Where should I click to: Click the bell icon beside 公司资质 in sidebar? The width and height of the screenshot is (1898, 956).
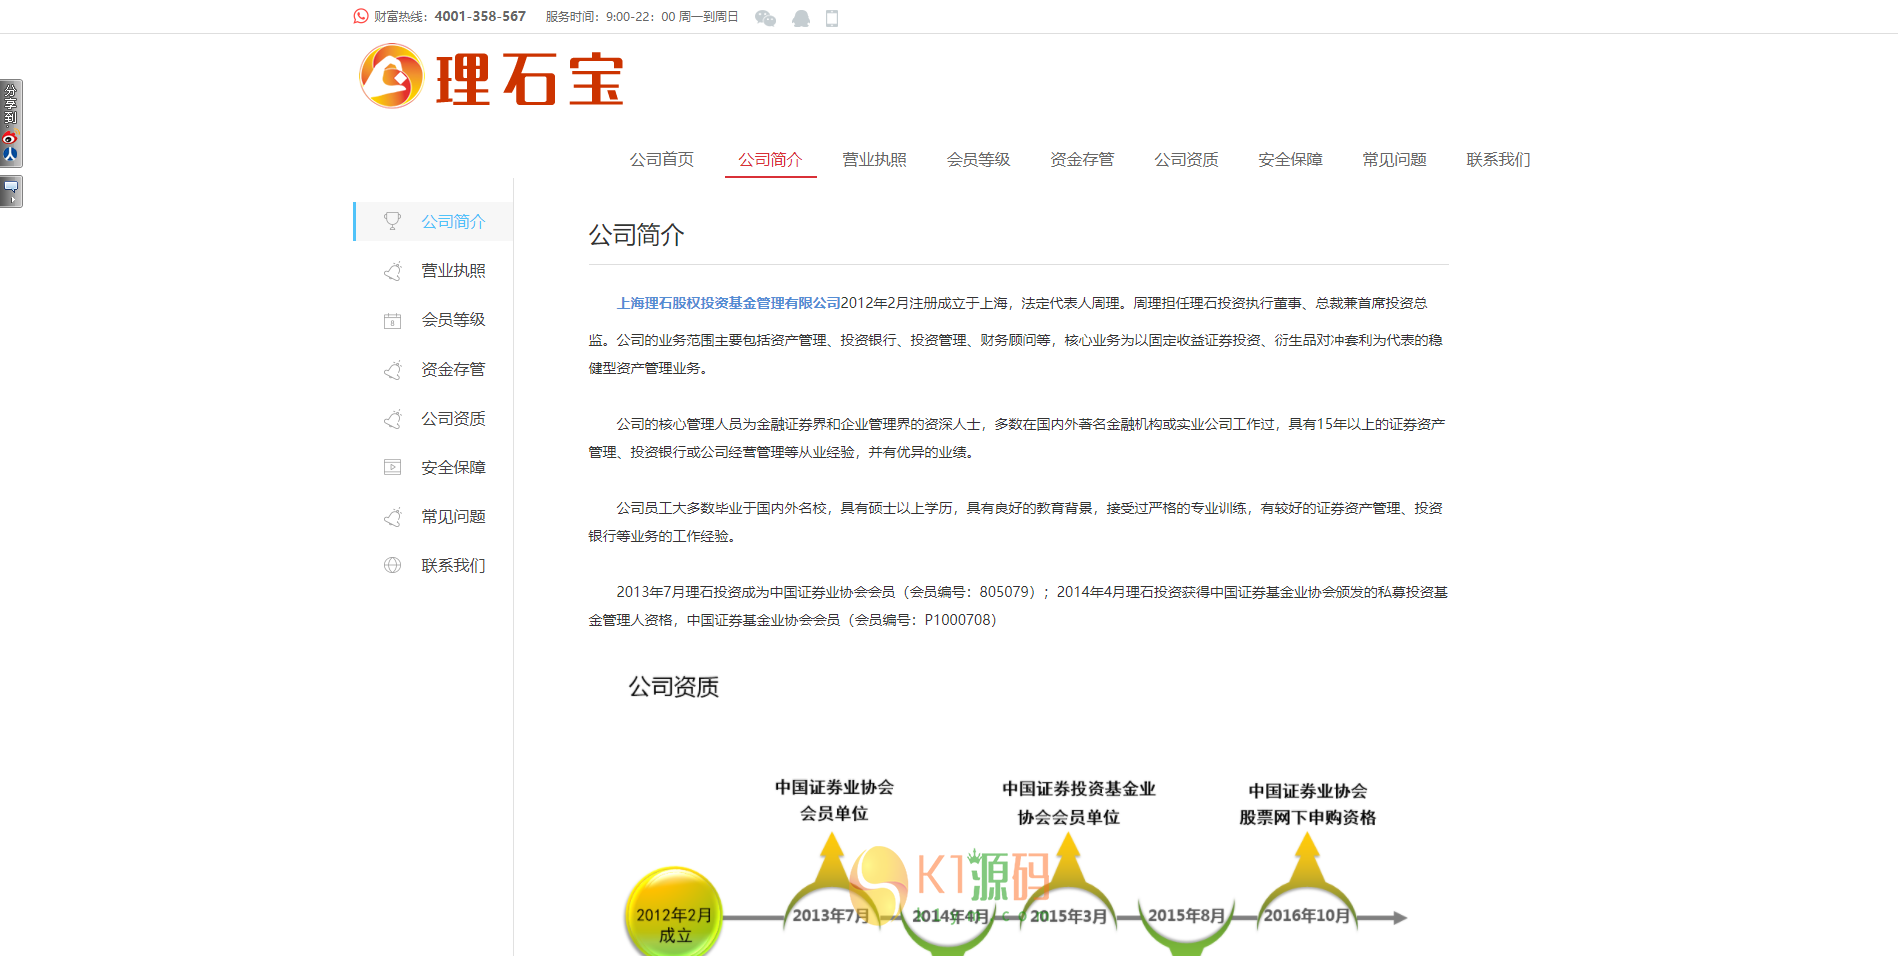click(x=393, y=419)
